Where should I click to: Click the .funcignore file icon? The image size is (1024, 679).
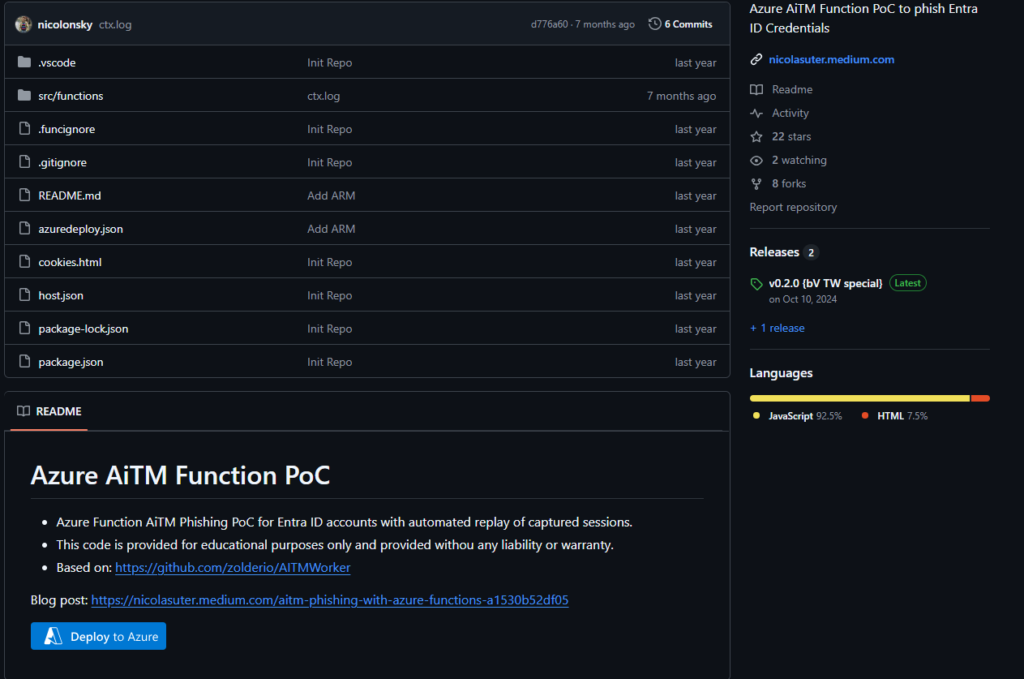pos(25,129)
